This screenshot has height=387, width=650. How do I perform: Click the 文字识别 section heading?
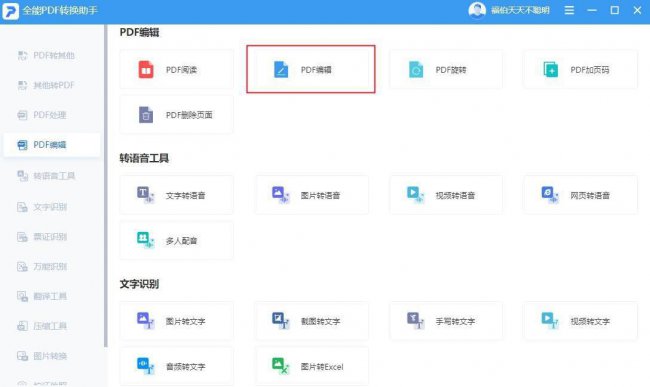tap(139, 284)
